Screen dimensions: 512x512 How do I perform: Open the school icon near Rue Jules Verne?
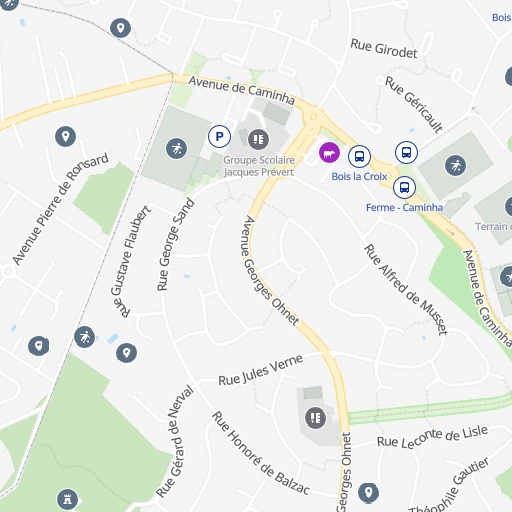pos(315,418)
